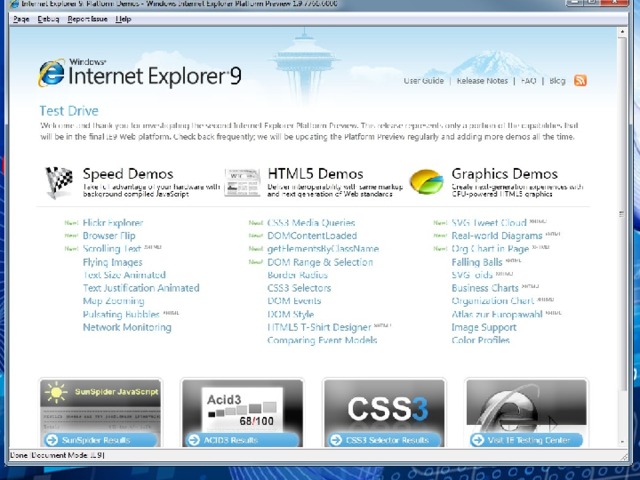This screenshot has width=640, height=480.
Task: Open the Browser Flip demo
Action: click(x=109, y=236)
